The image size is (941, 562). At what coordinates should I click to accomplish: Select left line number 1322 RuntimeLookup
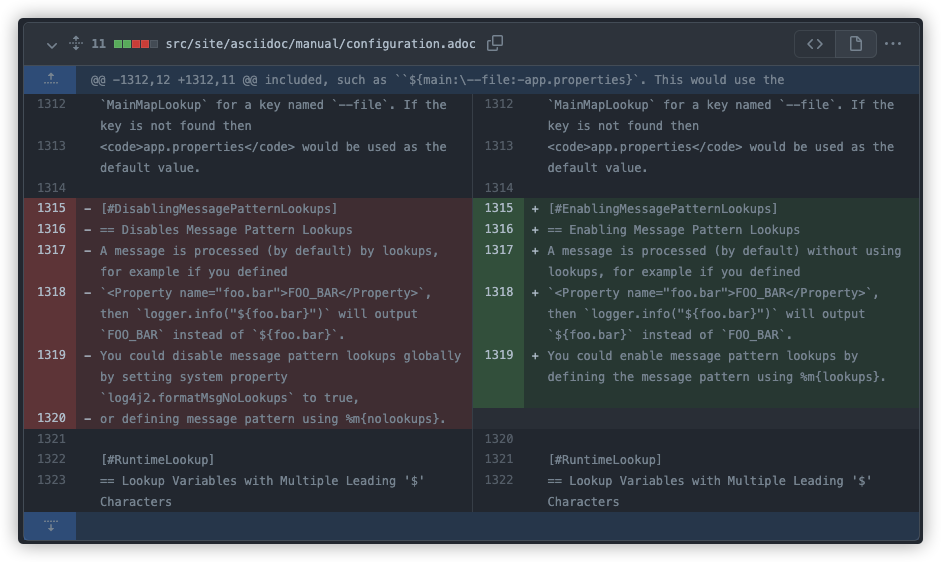52,459
